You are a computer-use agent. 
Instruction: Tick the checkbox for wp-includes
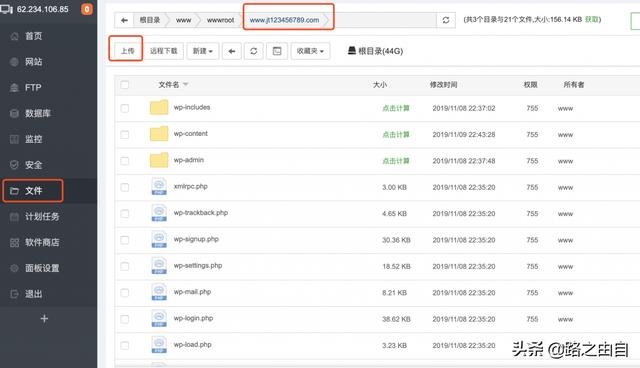click(124, 108)
